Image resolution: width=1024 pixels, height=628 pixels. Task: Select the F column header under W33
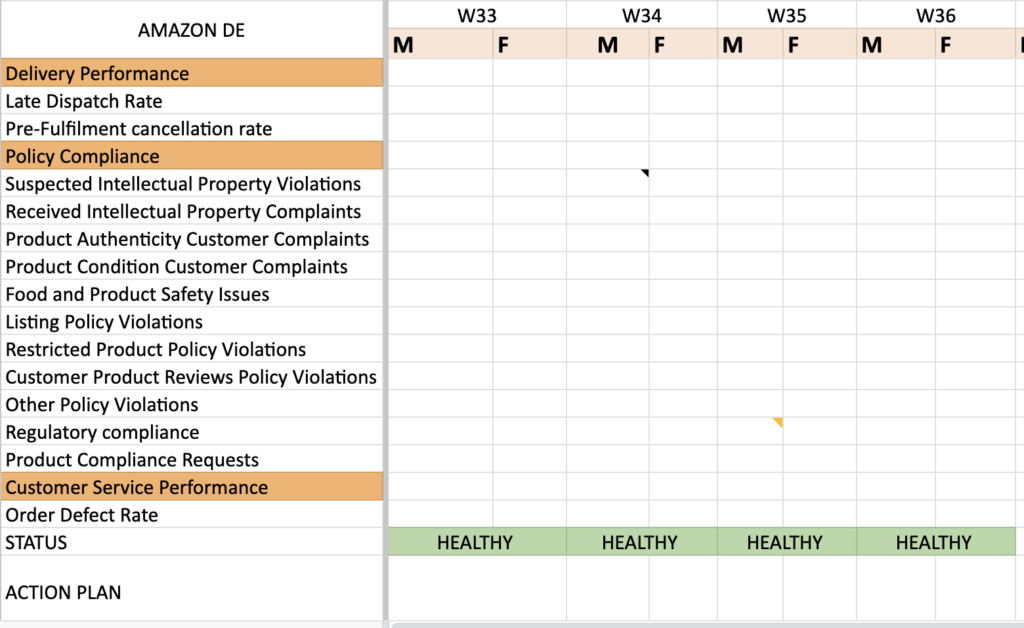pos(530,44)
